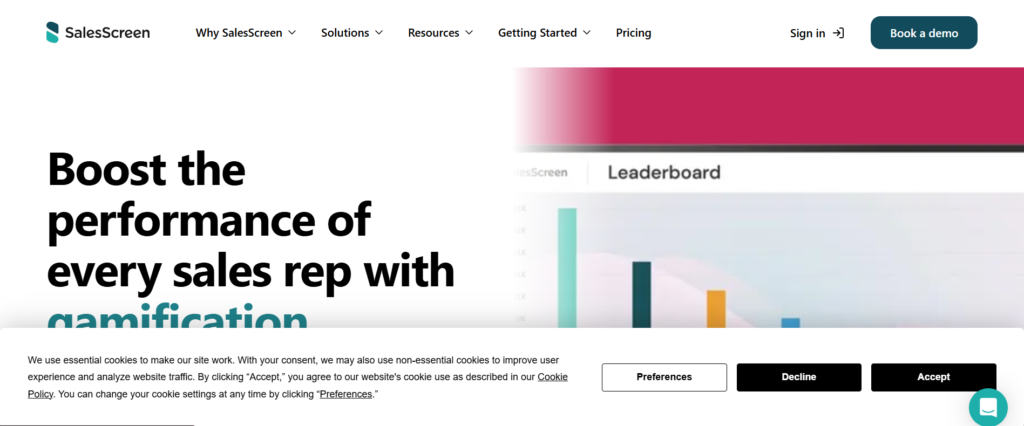This screenshot has width=1024, height=426.
Task: Click the Sign in link
Action: click(x=807, y=33)
